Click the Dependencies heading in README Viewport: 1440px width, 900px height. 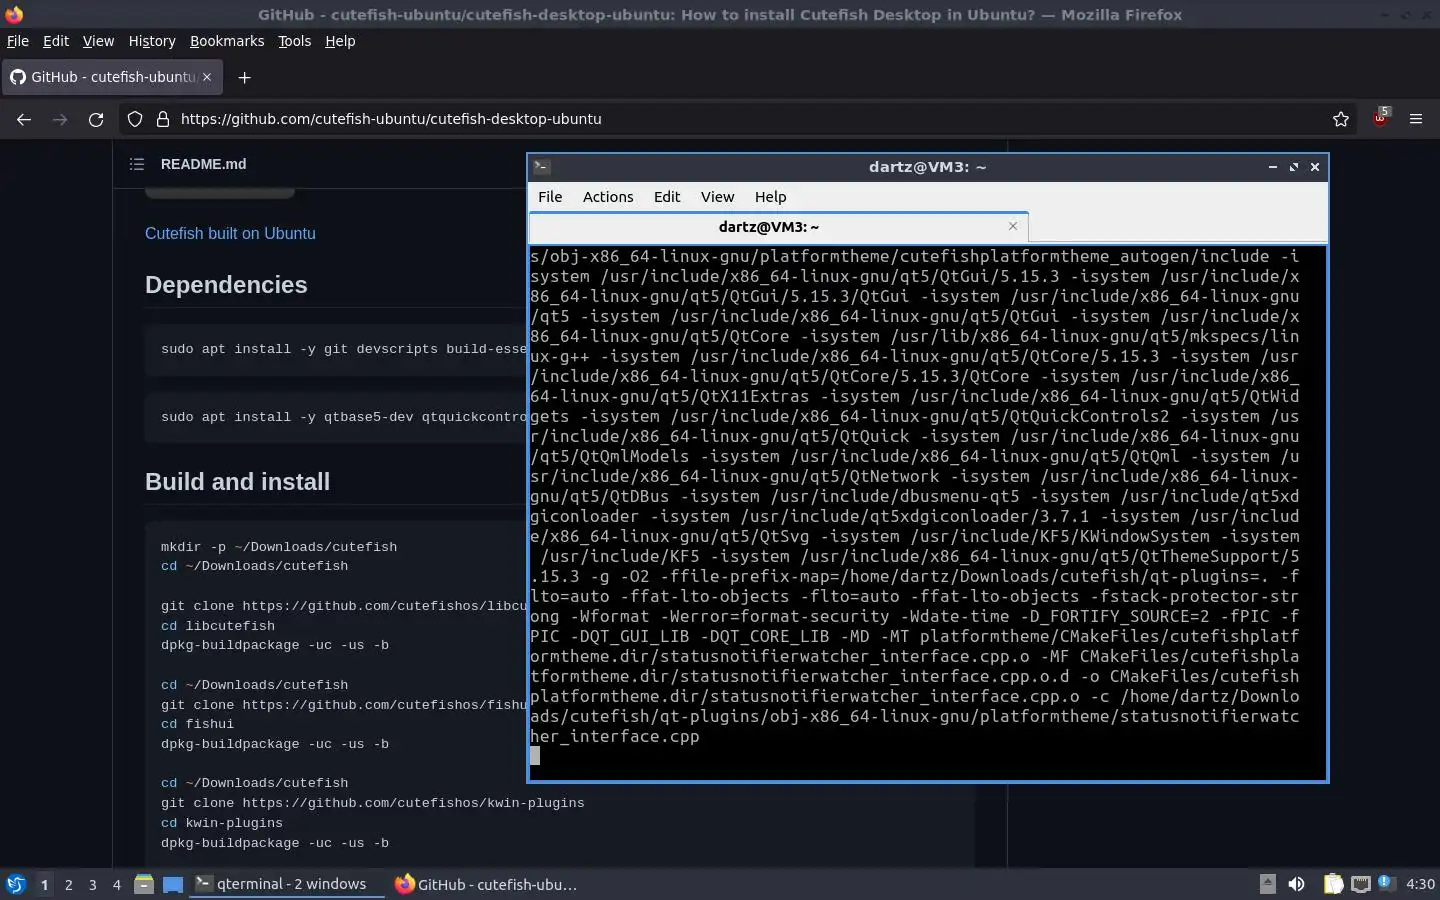(226, 285)
